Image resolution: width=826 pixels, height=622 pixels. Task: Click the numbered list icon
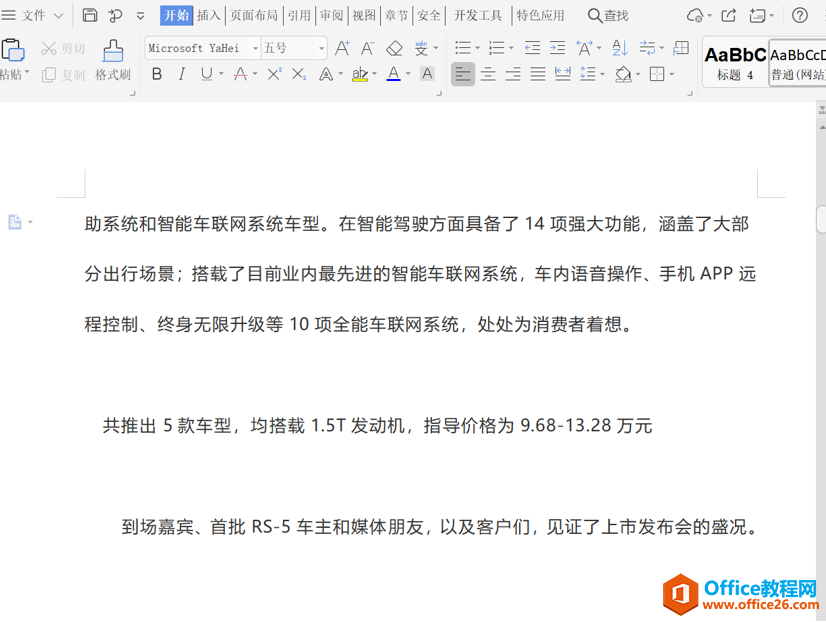pyautogui.click(x=496, y=48)
